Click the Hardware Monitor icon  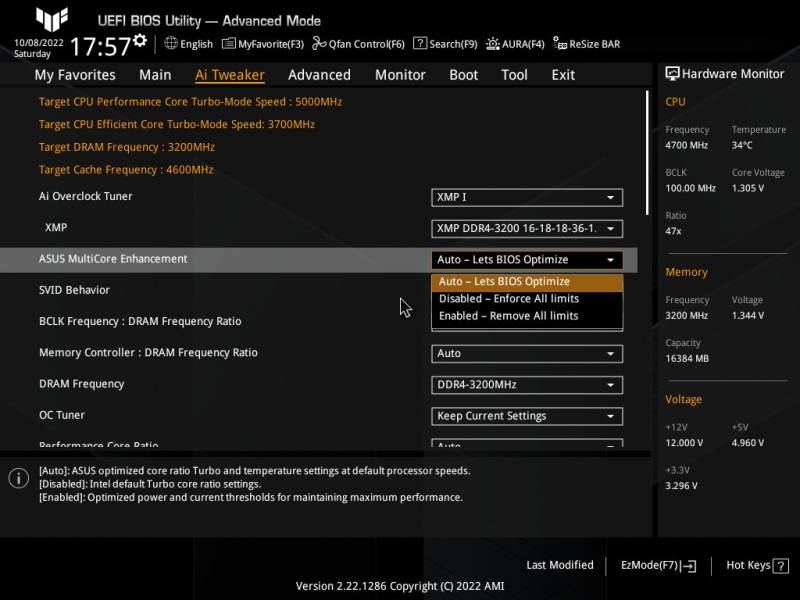[672, 73]
